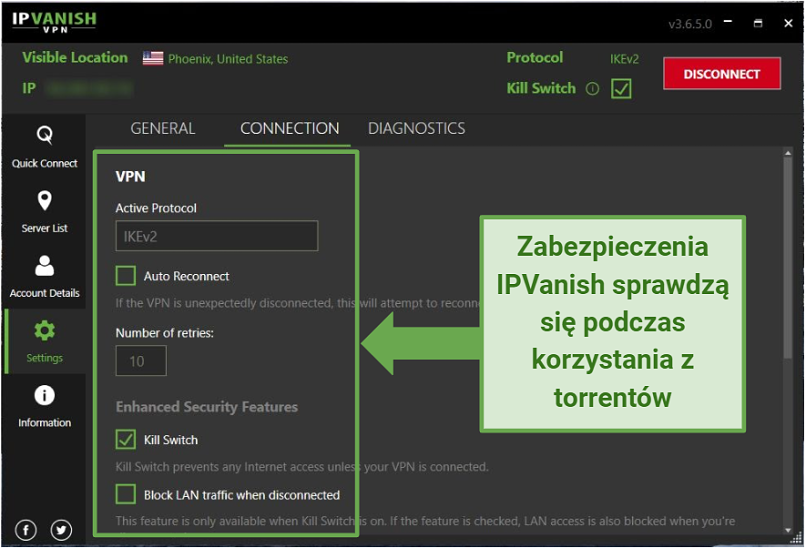The width and height of the screenshot is (806, 548).
Task: Click the settings vertical scrollbar thumb
Action: click(787, 257)
